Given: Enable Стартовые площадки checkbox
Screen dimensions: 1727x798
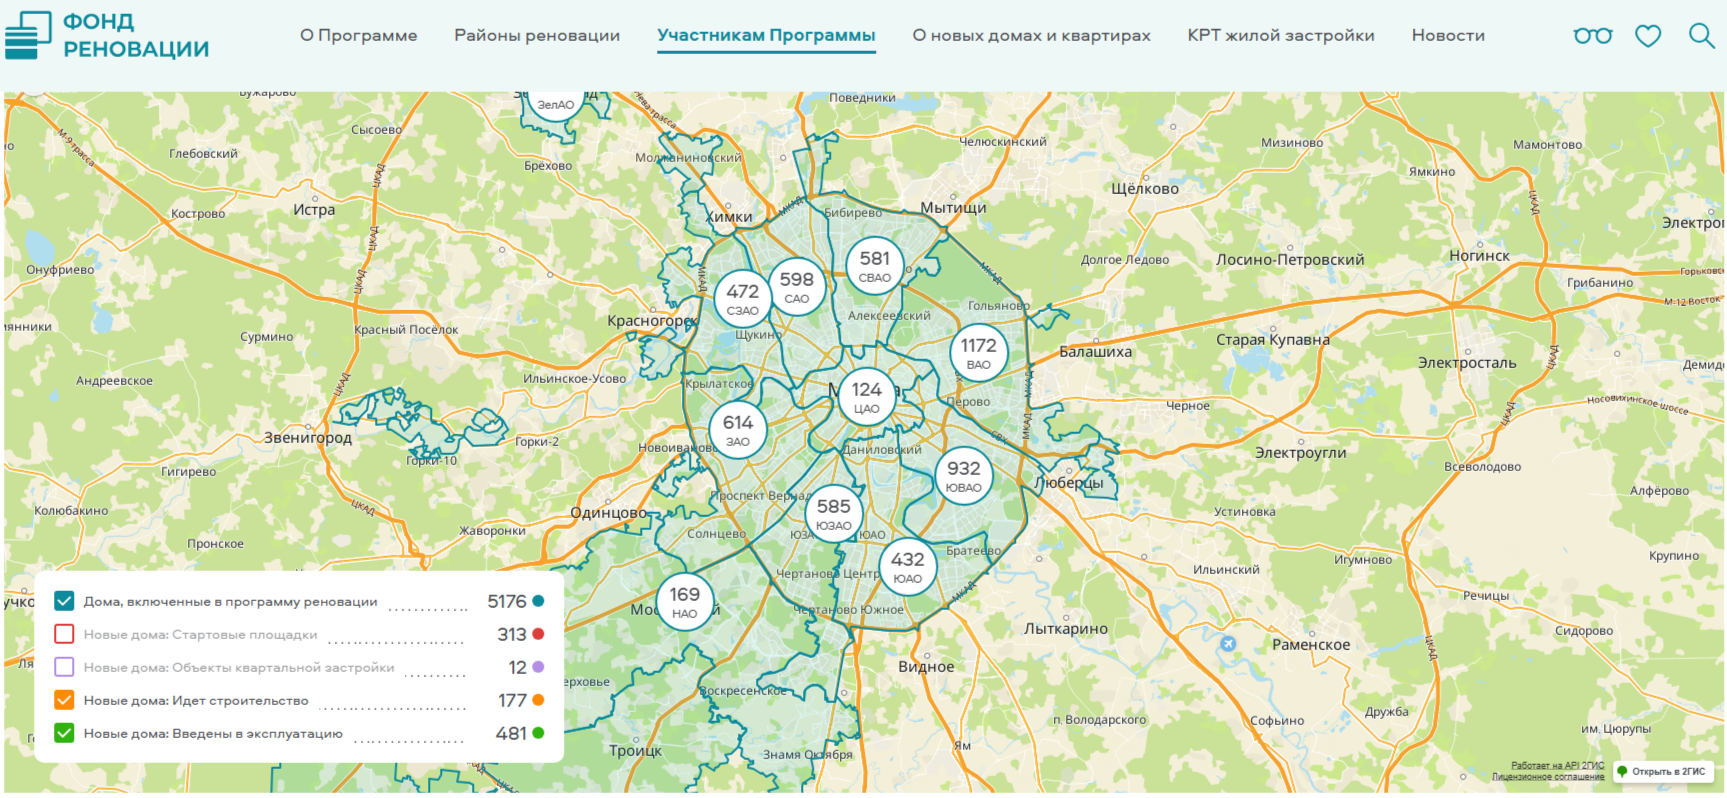Looking at the screenshot, I should click(x=64, y=634).
